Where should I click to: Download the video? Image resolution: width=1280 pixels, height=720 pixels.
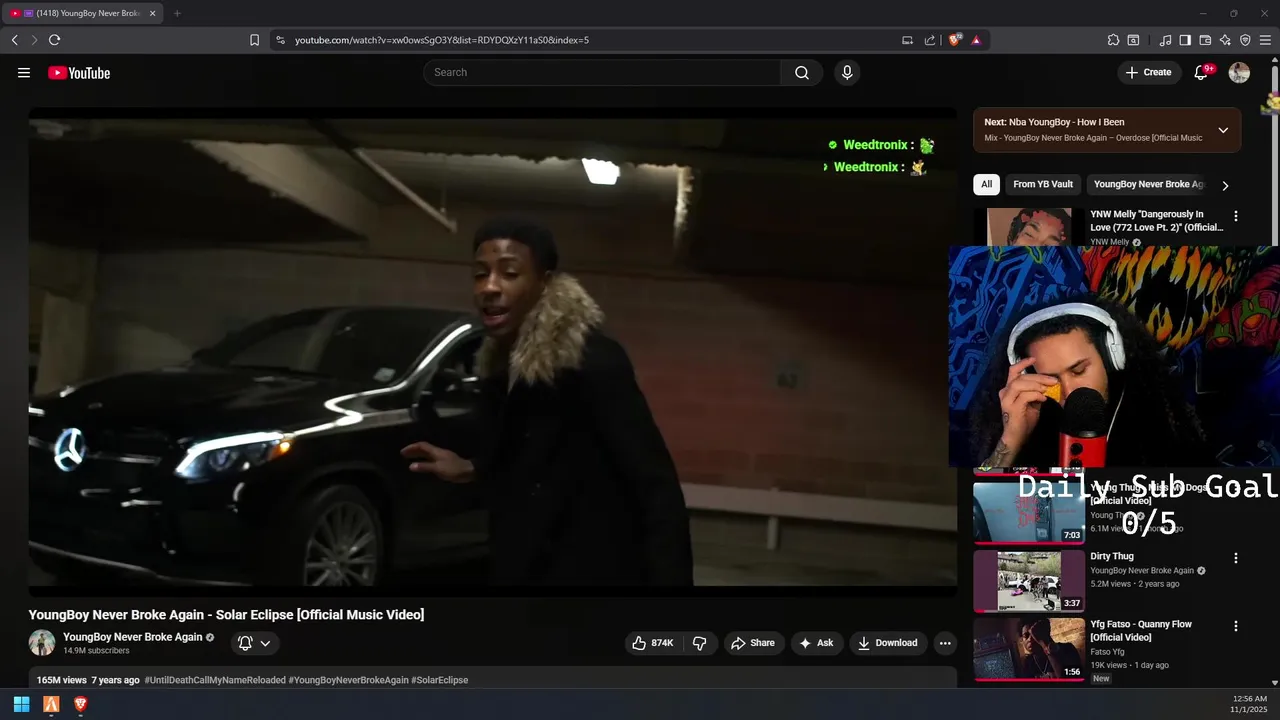[x=888, y=643]
